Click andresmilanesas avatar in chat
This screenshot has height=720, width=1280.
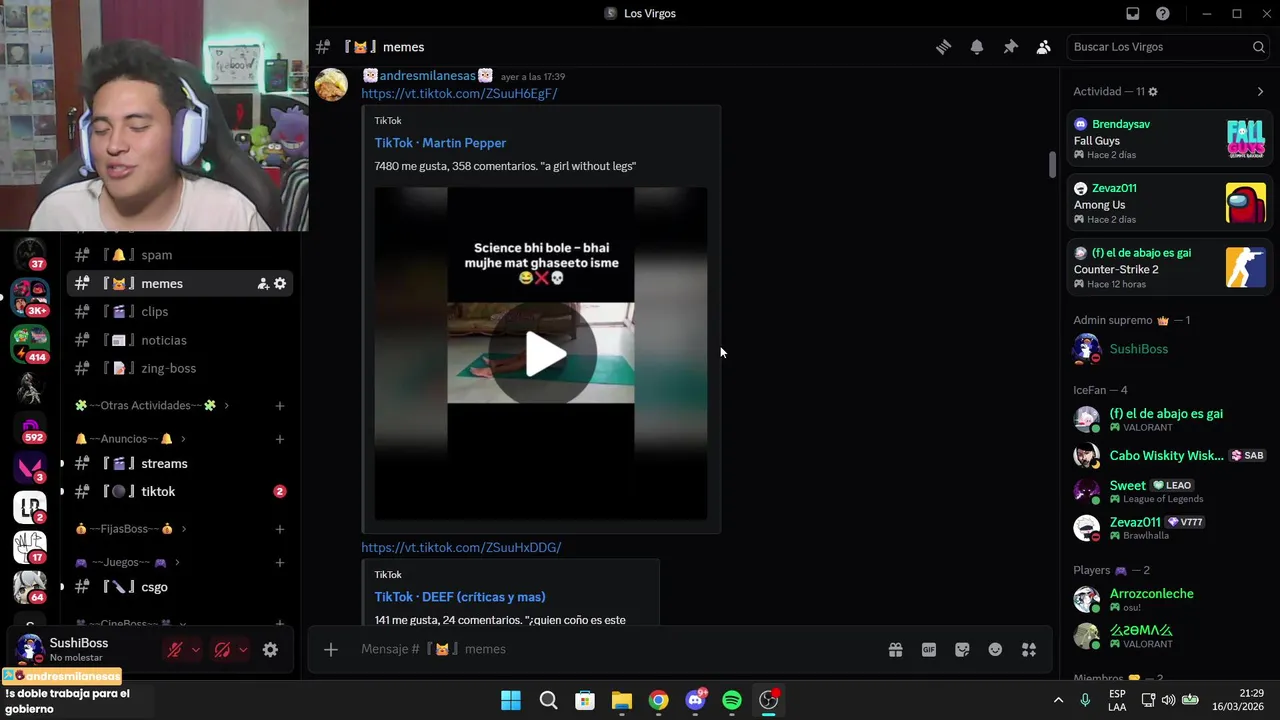point(331,85)
